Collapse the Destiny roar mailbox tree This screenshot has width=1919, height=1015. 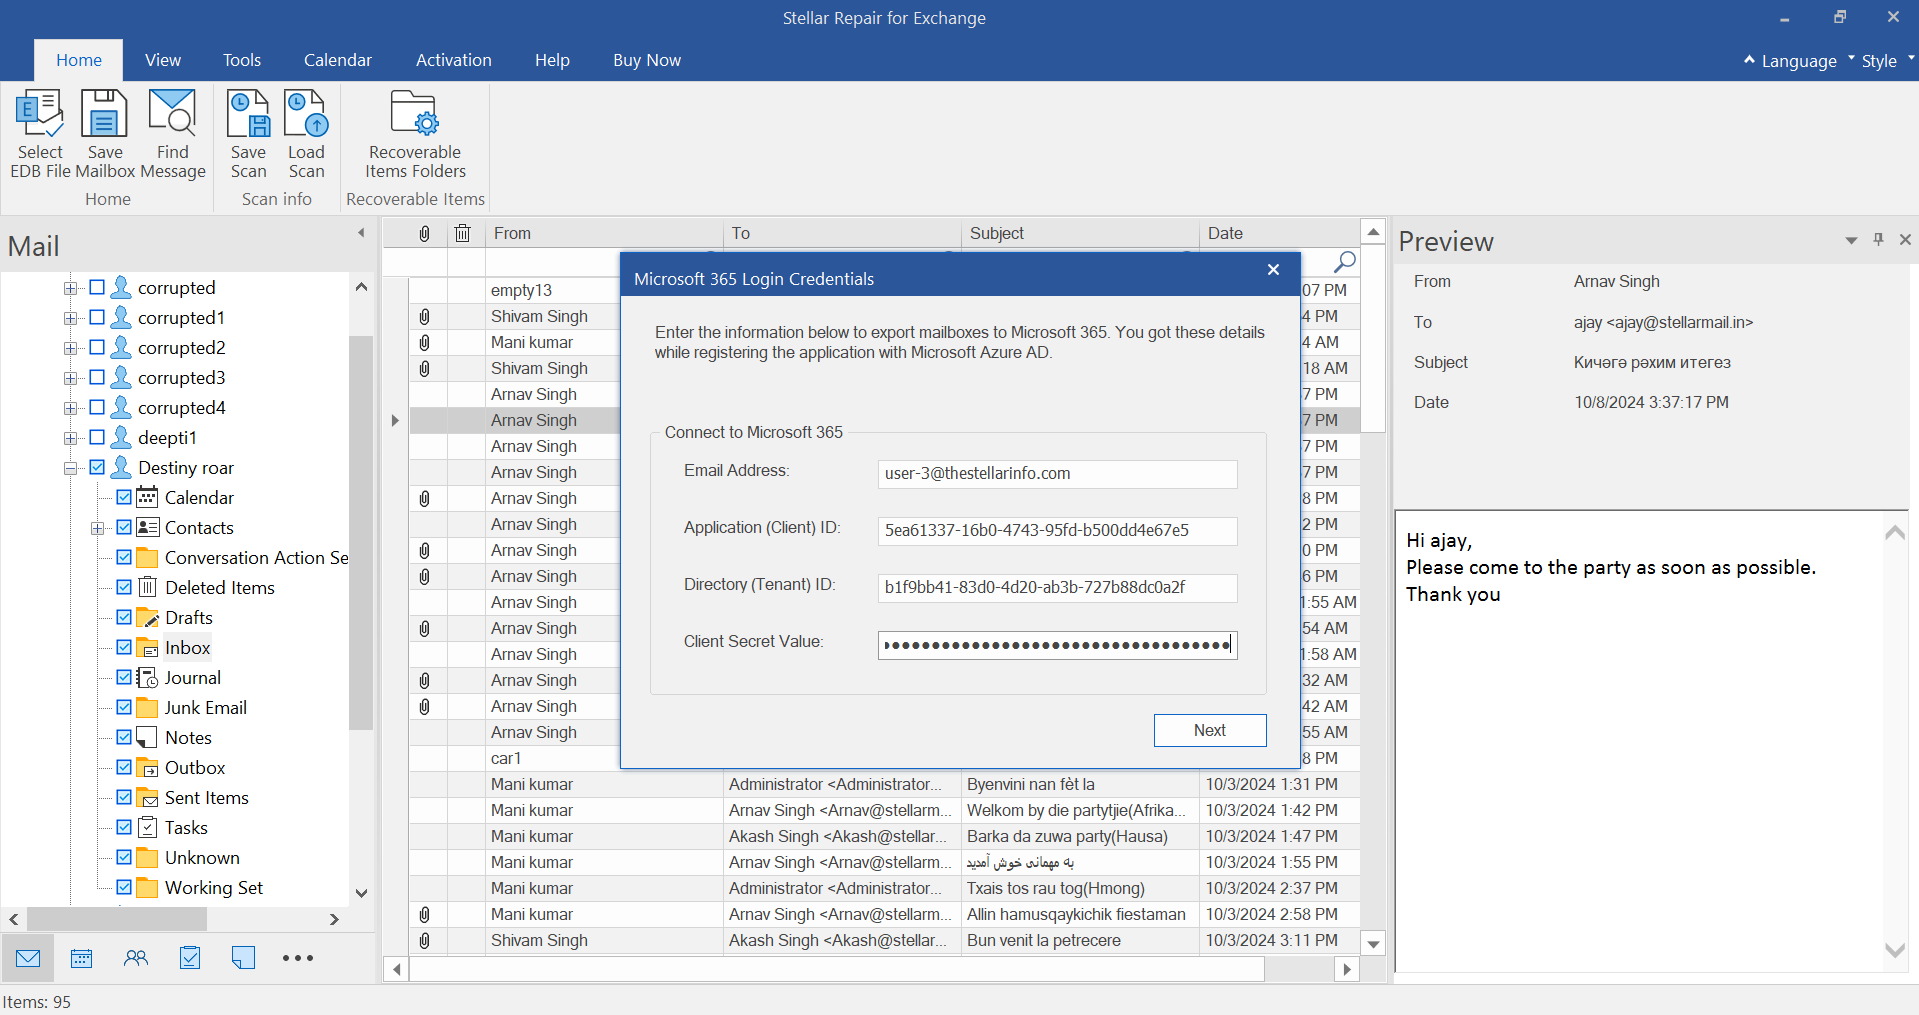pyautogui.click(x=71, y=468)
